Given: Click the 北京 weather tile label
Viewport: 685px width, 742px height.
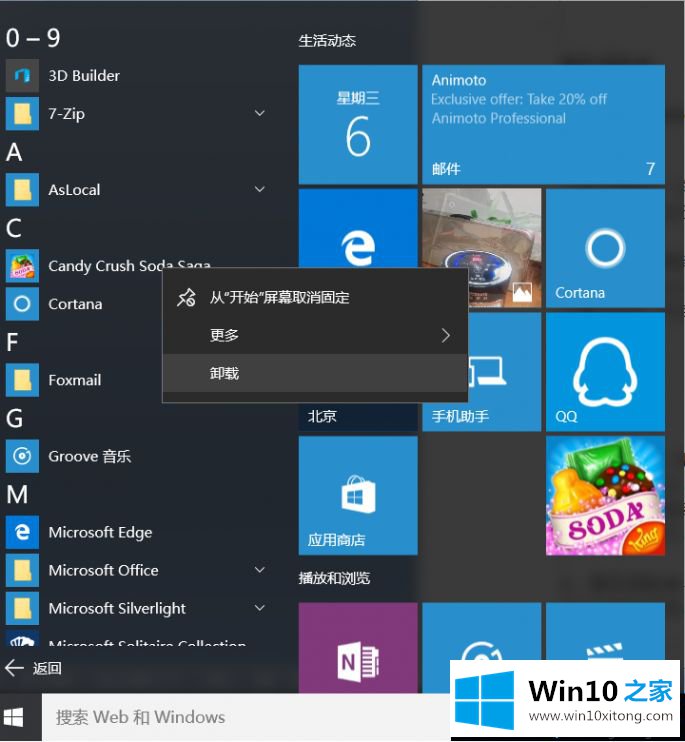Looking at the screenshot, I should (x=322, y=416).
